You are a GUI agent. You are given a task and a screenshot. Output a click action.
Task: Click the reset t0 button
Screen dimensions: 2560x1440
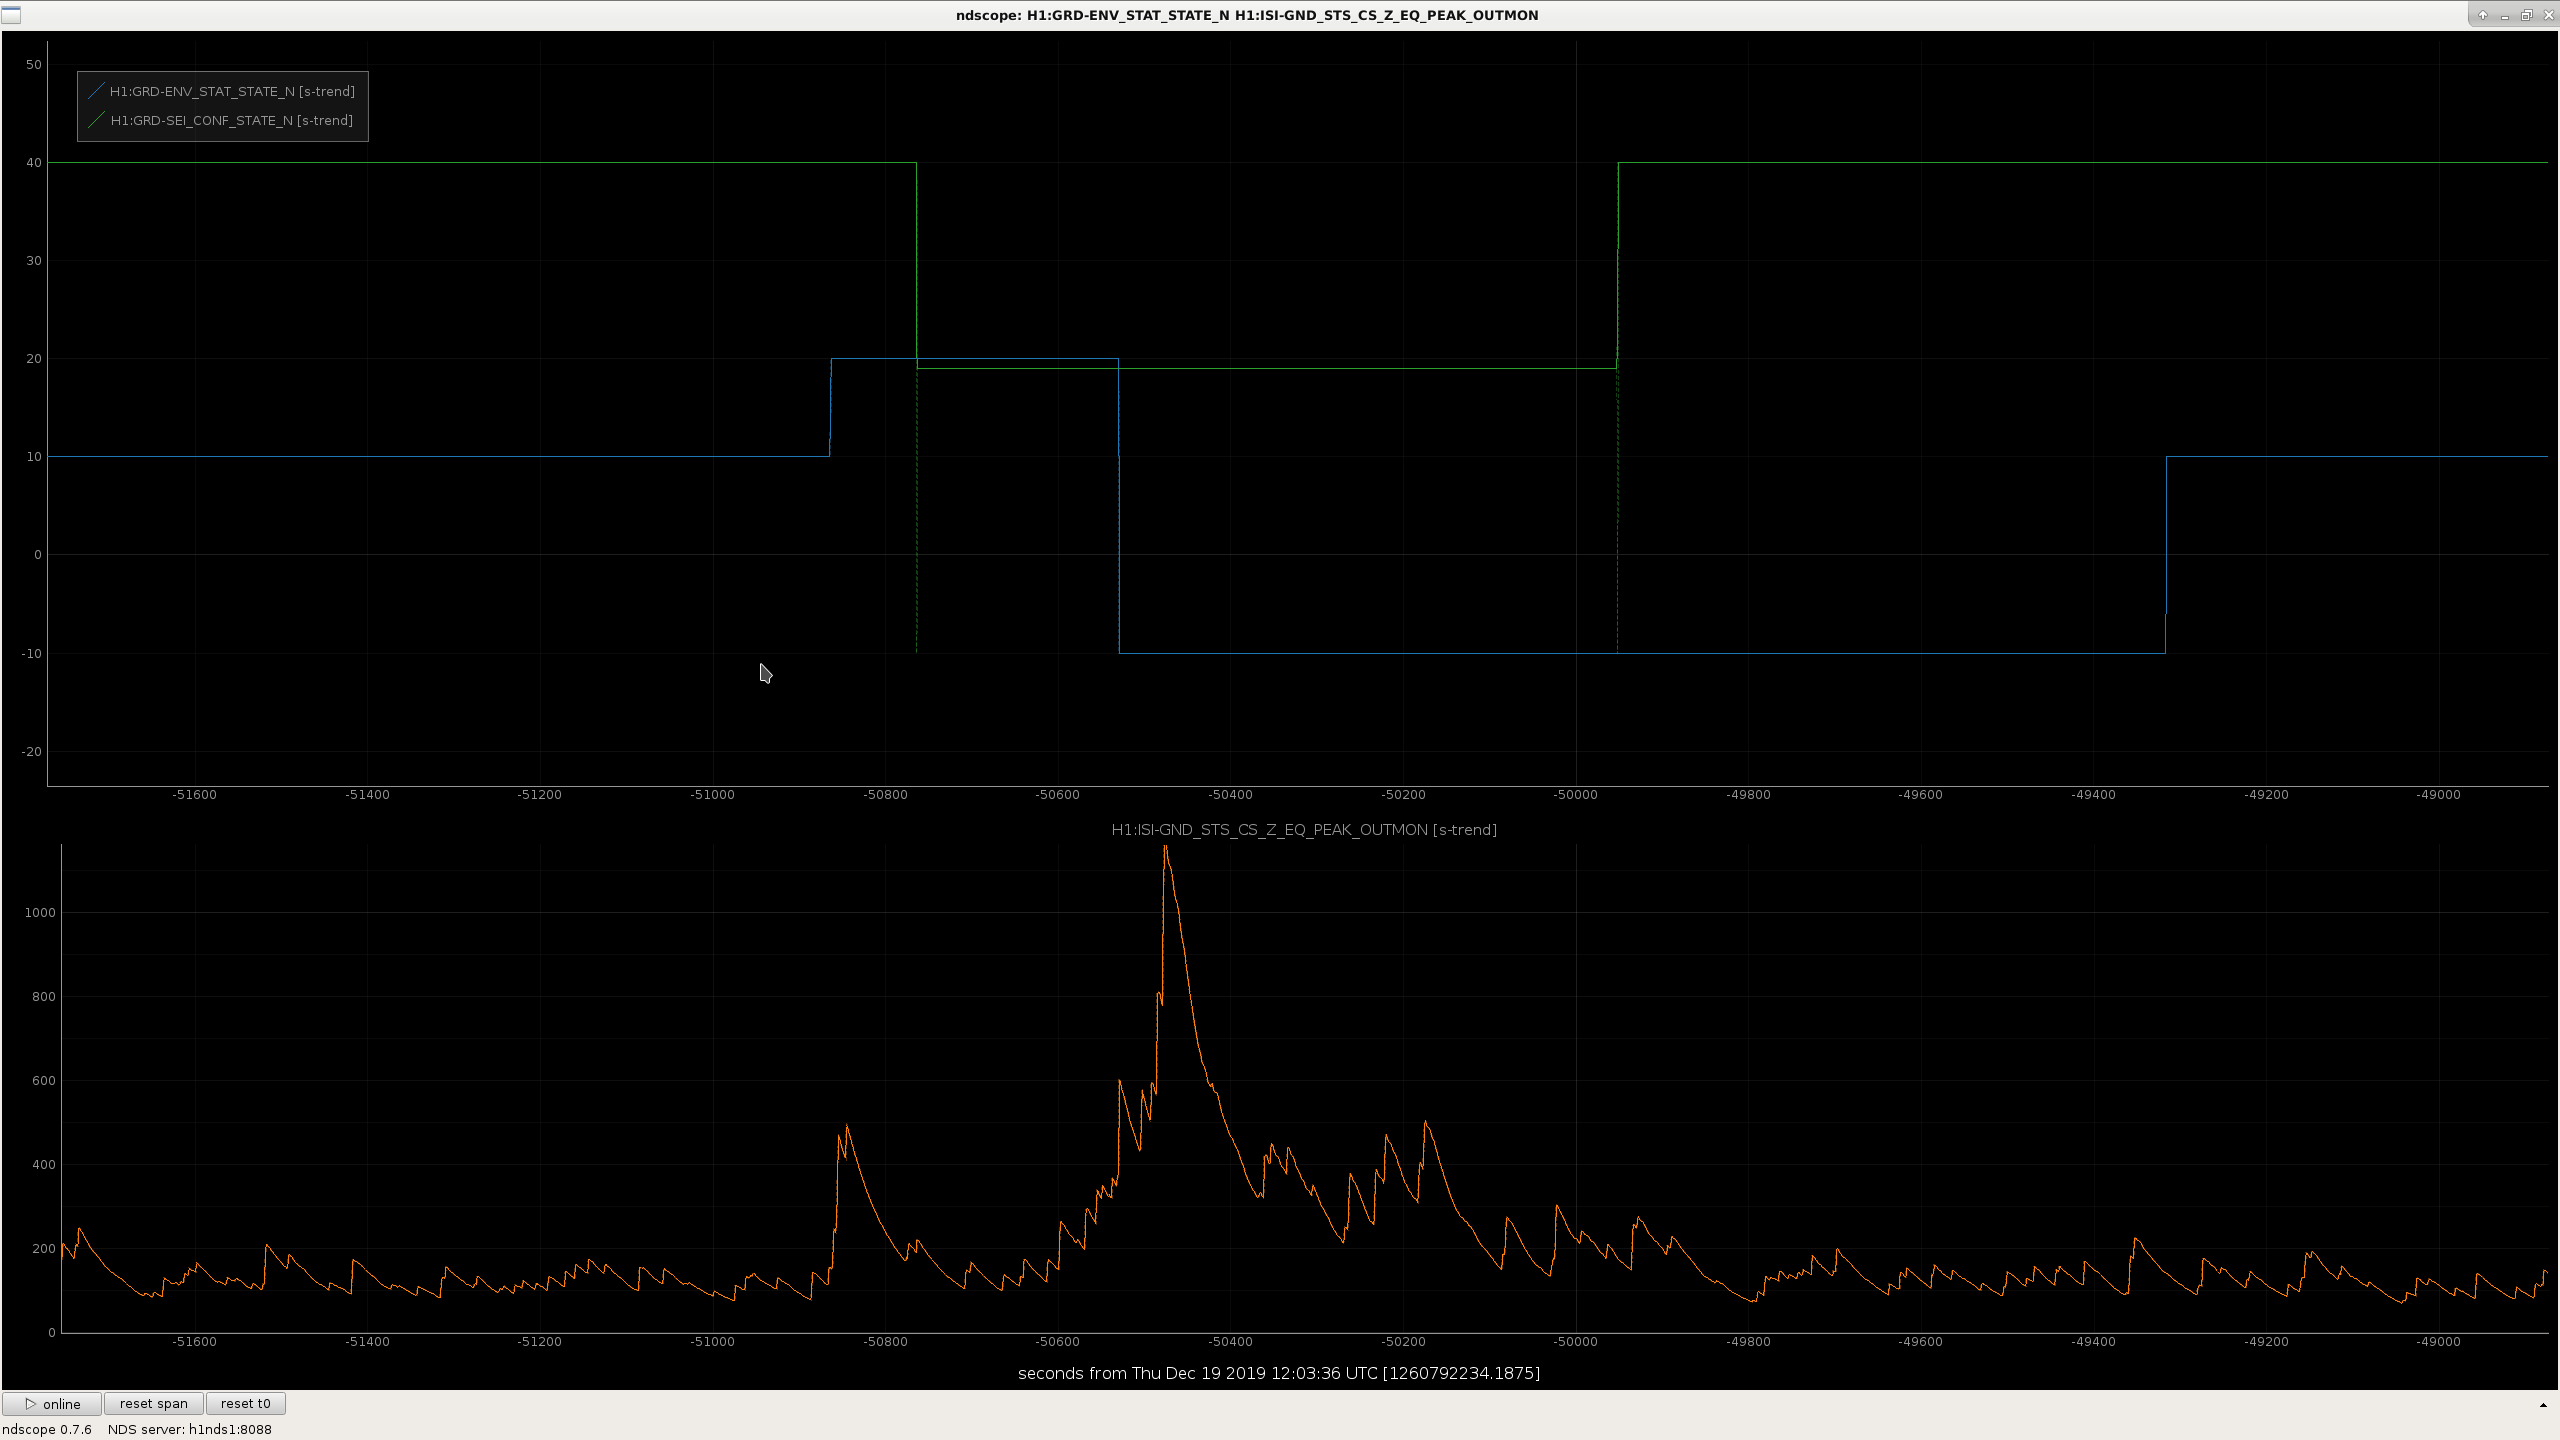246,1404
